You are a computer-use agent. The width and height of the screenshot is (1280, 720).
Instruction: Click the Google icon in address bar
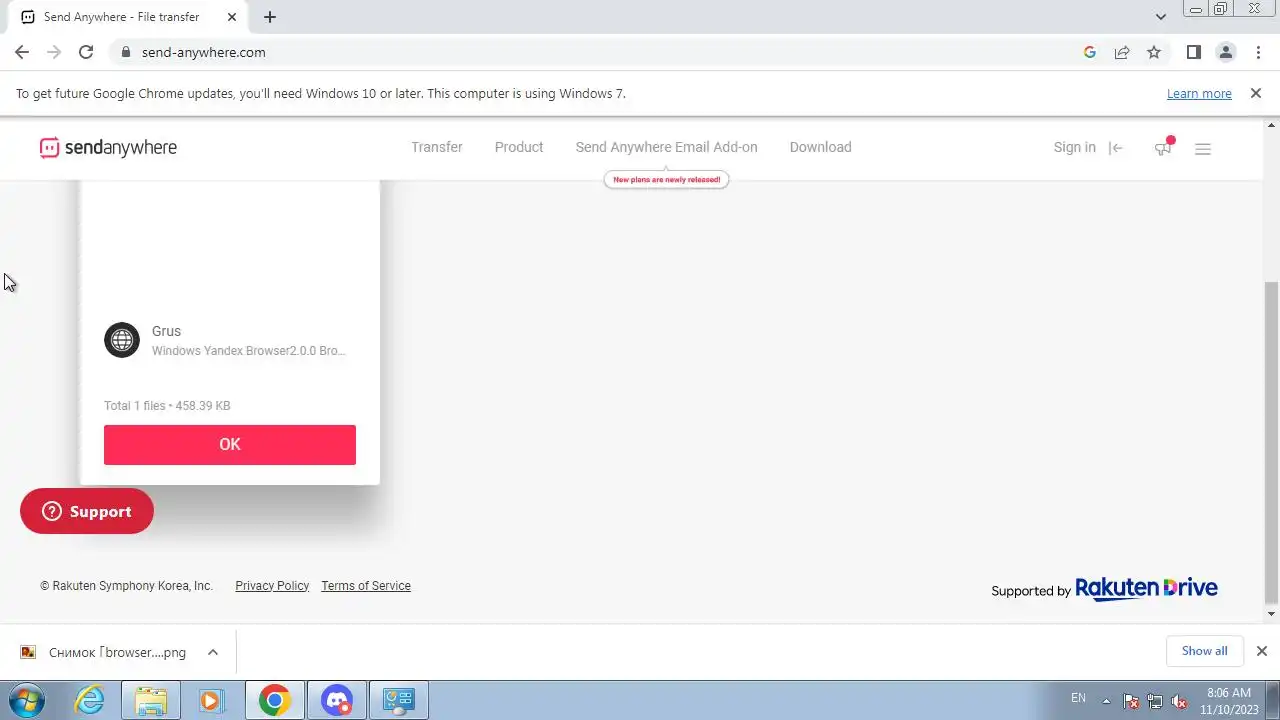[x=1090, y=52]
